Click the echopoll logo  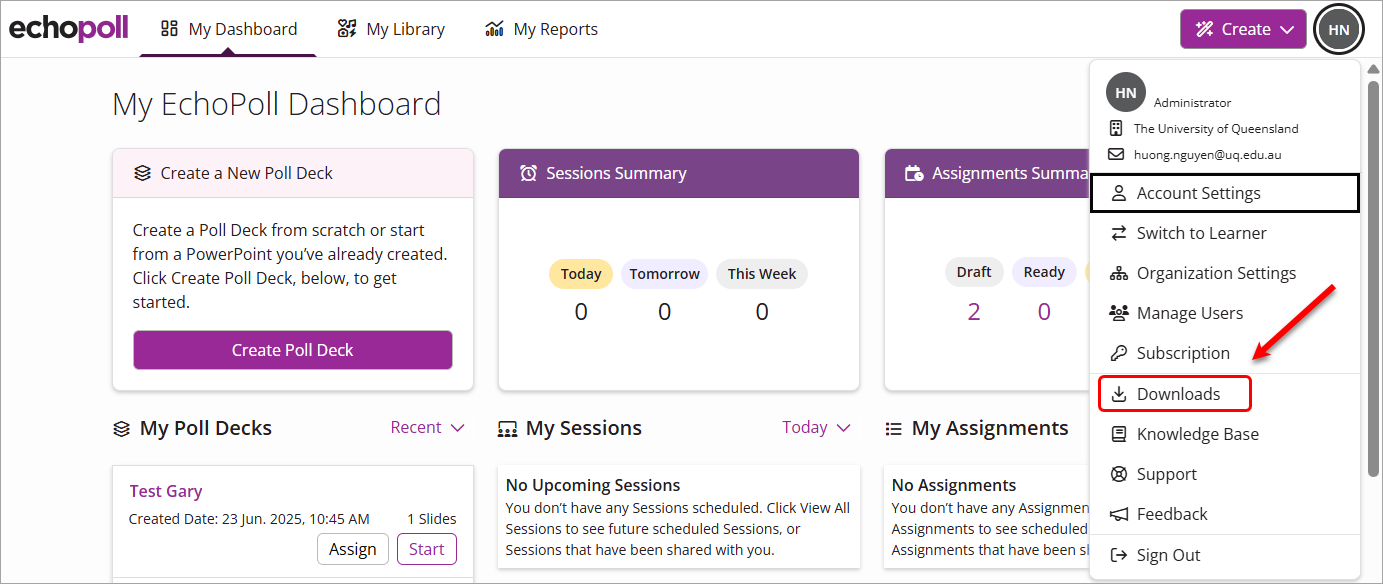(69, 28)
